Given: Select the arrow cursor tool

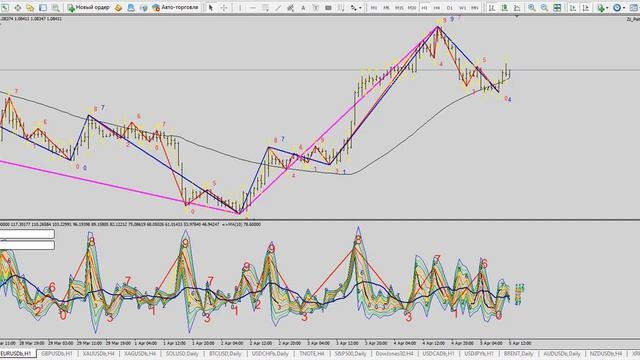Looking at the screenshot, I should coord(211,8).
